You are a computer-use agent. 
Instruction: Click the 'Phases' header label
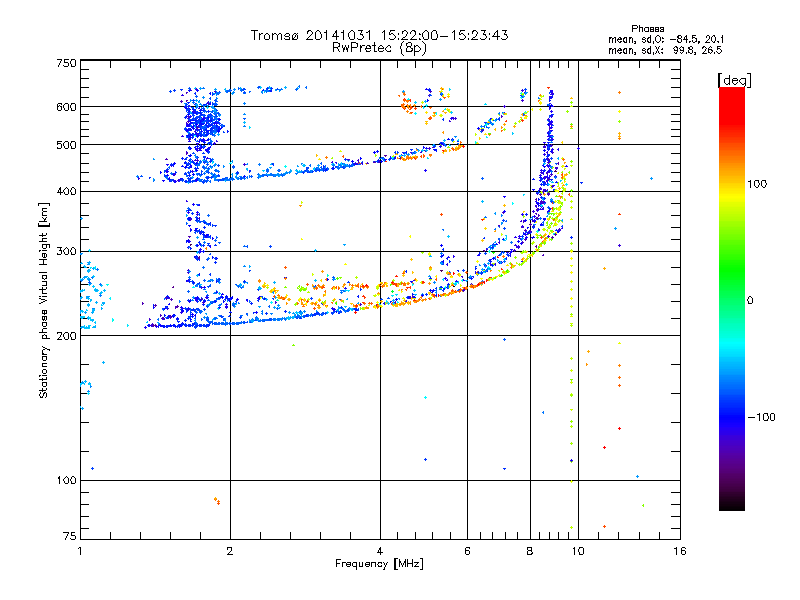point(647,29)
